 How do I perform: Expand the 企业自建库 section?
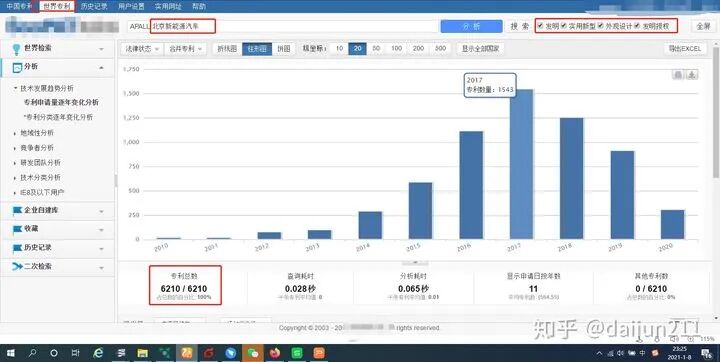[57, 210]
